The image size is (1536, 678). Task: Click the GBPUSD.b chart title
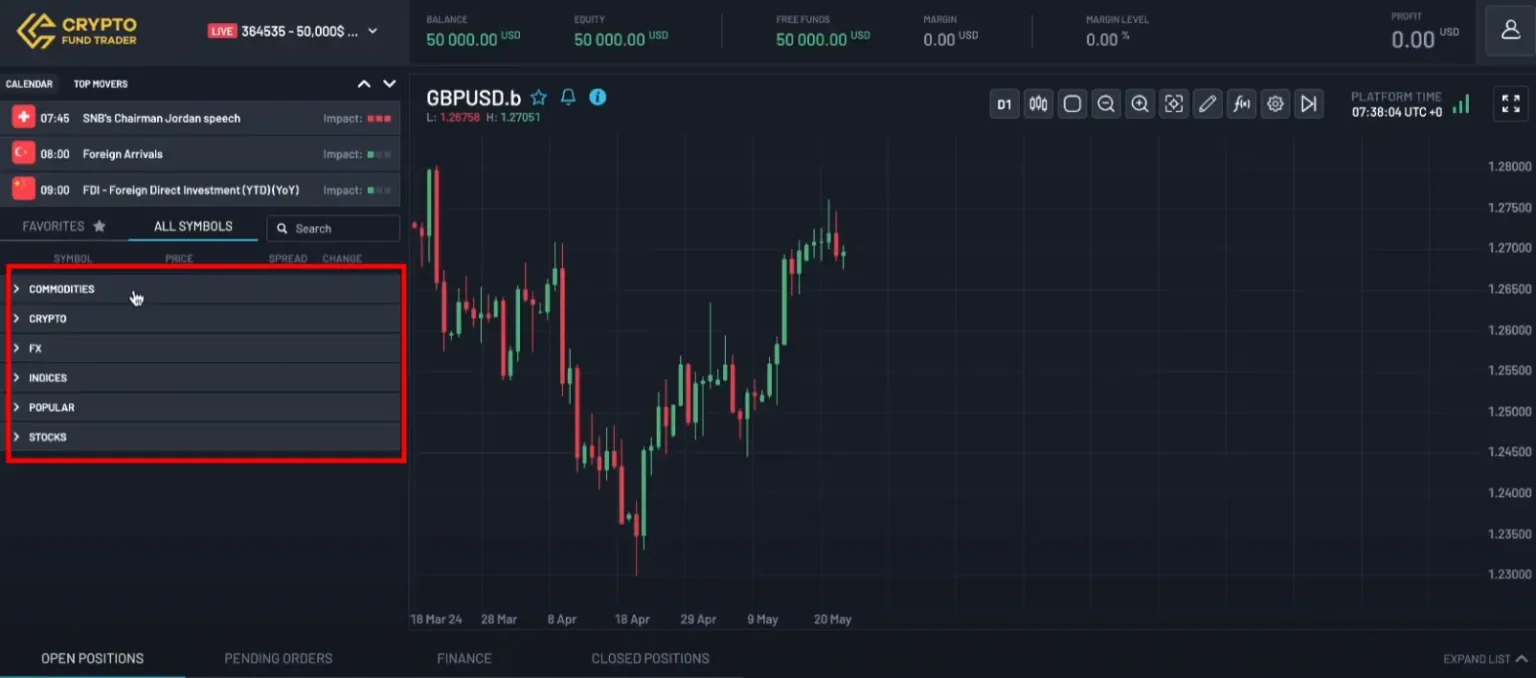pos(474,98)
